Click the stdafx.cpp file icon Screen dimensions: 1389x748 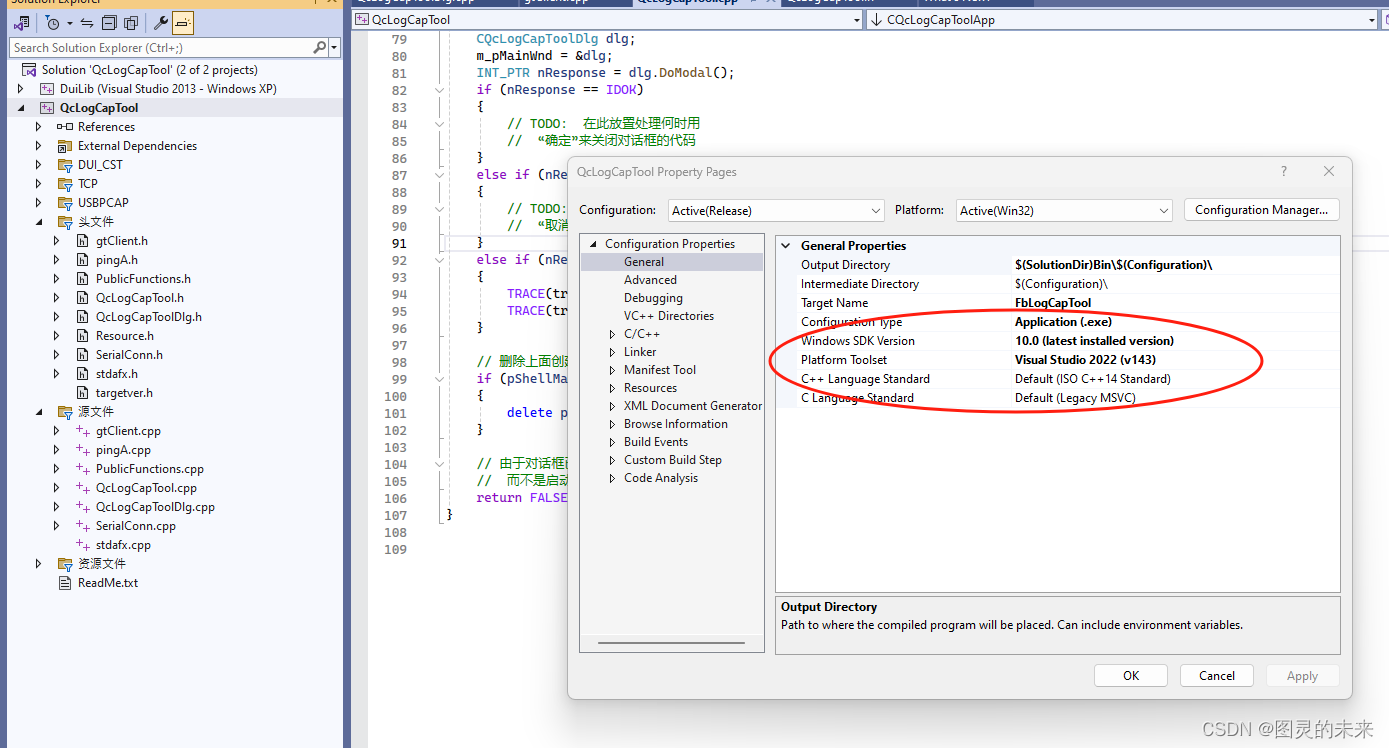[x=84, y=545]
